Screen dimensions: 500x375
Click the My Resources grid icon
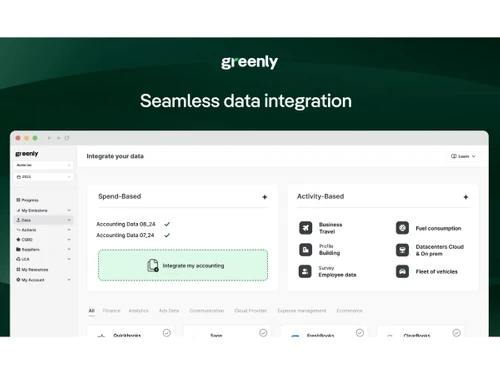[18, 269]
